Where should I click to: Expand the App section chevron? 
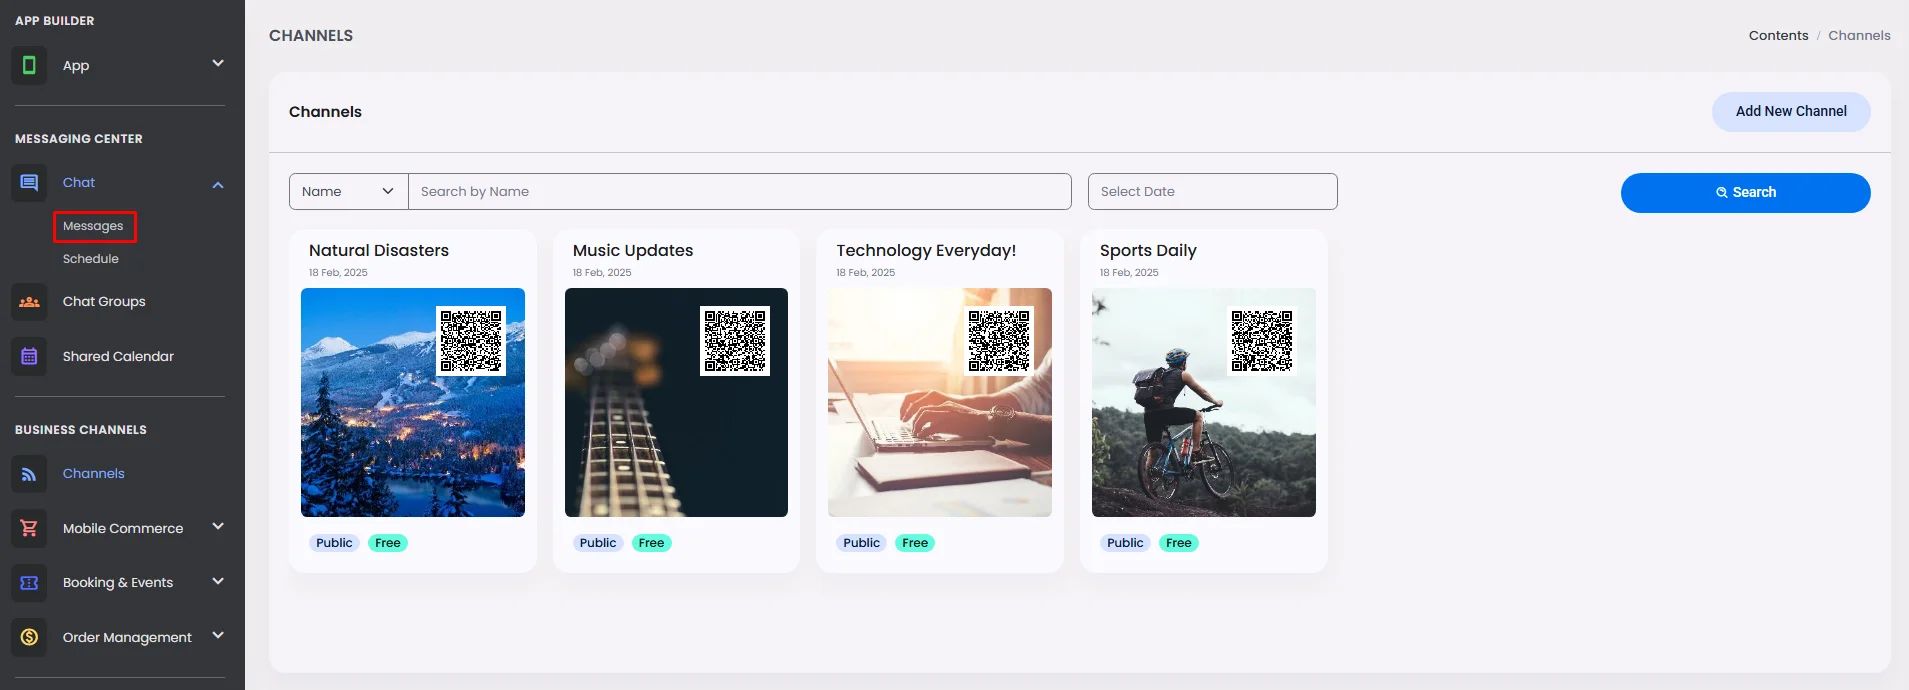point(218,64)
